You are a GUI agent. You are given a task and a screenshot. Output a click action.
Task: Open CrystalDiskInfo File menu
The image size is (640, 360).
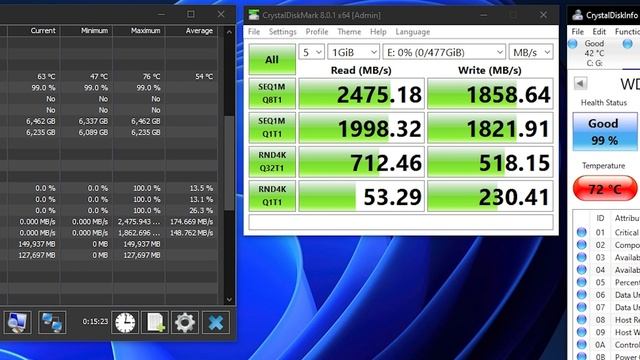tap(577, 32)
